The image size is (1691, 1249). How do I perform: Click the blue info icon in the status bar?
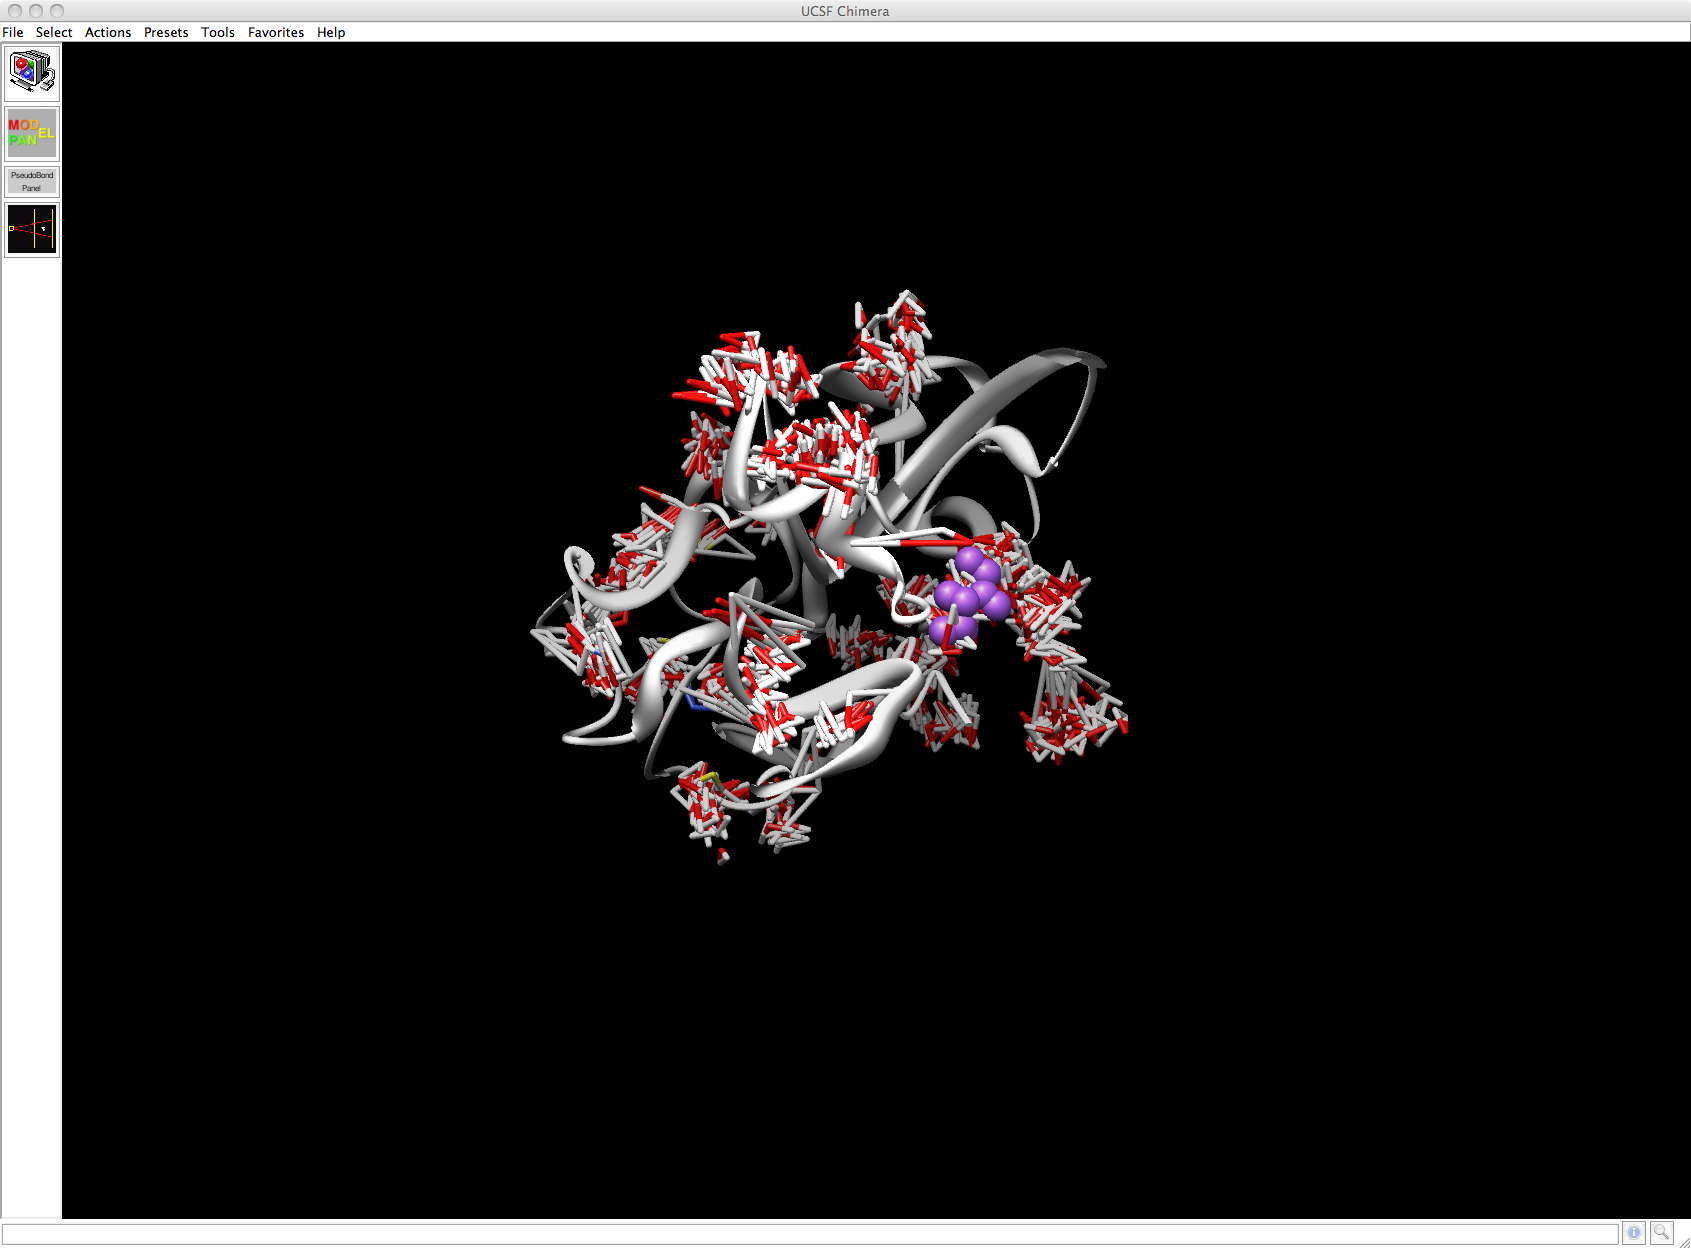[1634, 1233]
